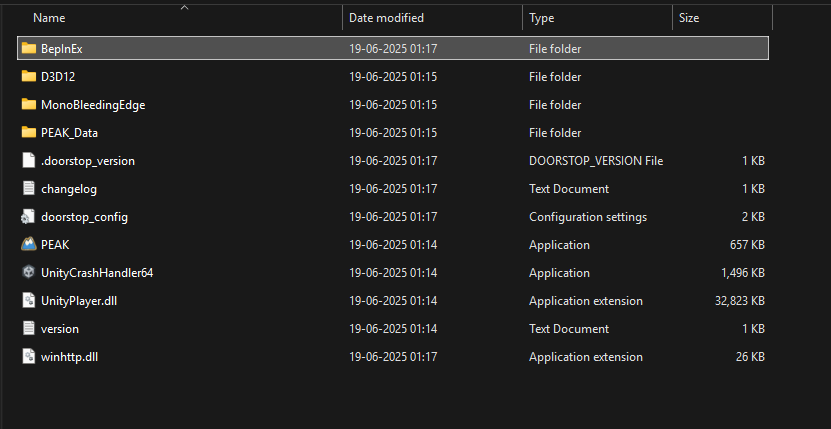Select the PEAK application mountain icon
This screenshot has height=429, width=831.
(29, 244)
